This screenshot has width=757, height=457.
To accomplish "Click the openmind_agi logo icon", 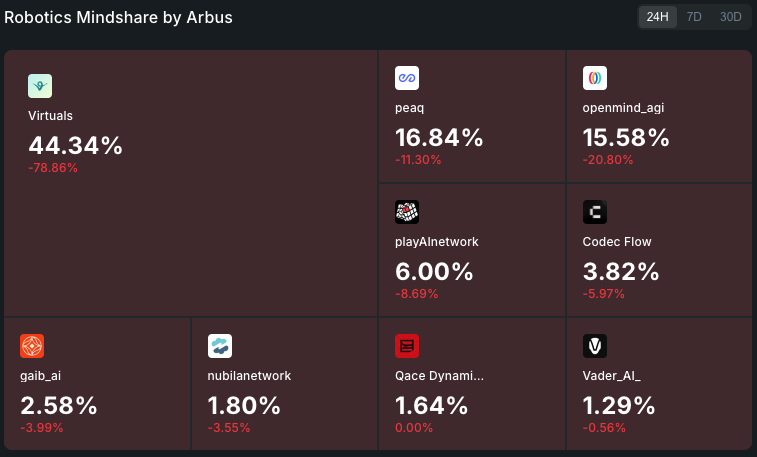I will pos(594,78).
